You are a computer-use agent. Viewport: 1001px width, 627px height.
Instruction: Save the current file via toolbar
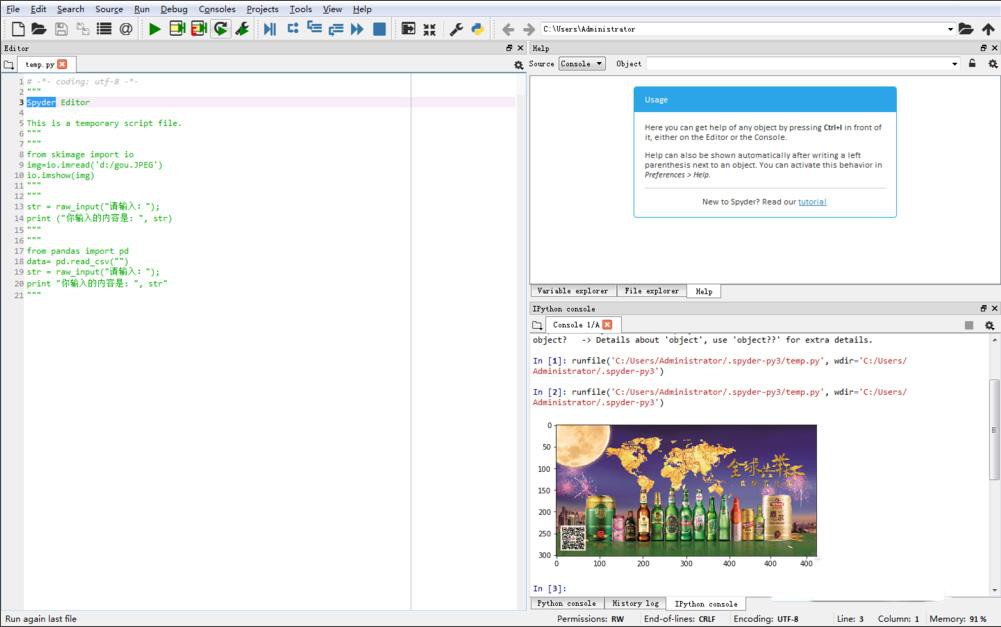tap(61, 29)
